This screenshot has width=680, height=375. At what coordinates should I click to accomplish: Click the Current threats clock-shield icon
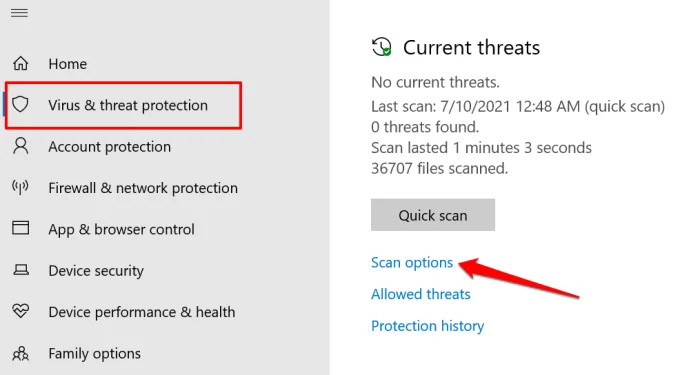tap(382, 47)
